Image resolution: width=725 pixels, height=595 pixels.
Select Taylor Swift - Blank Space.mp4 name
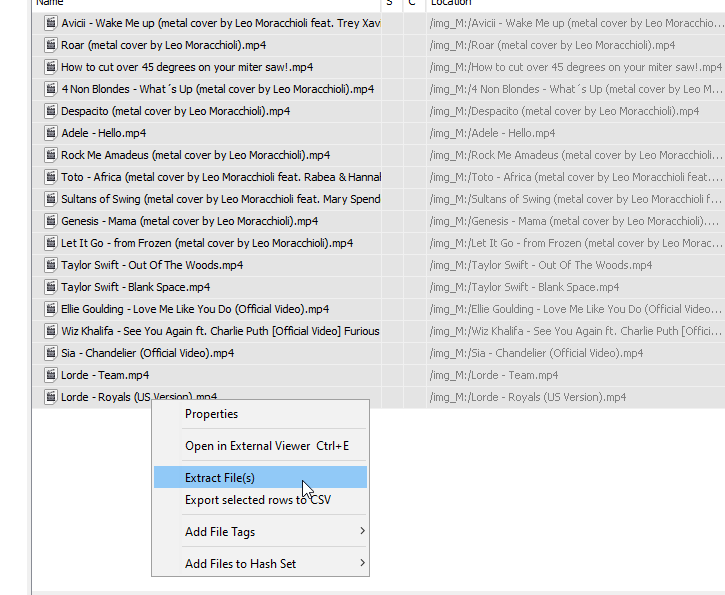(x=135, y=287)
